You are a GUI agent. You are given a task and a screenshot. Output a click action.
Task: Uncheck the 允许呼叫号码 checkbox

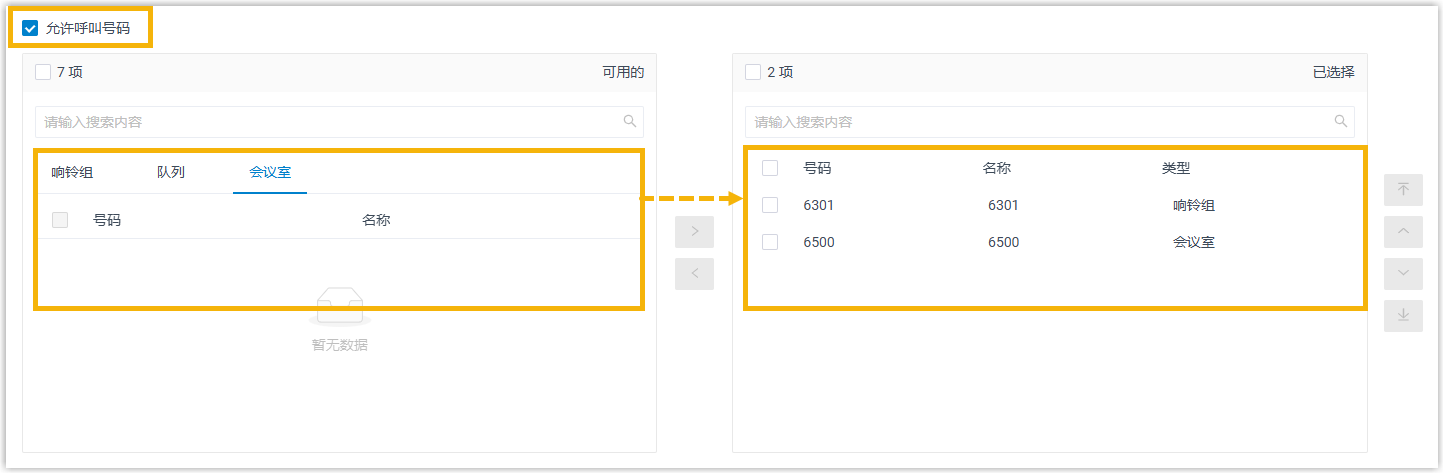tap(30, 28)
